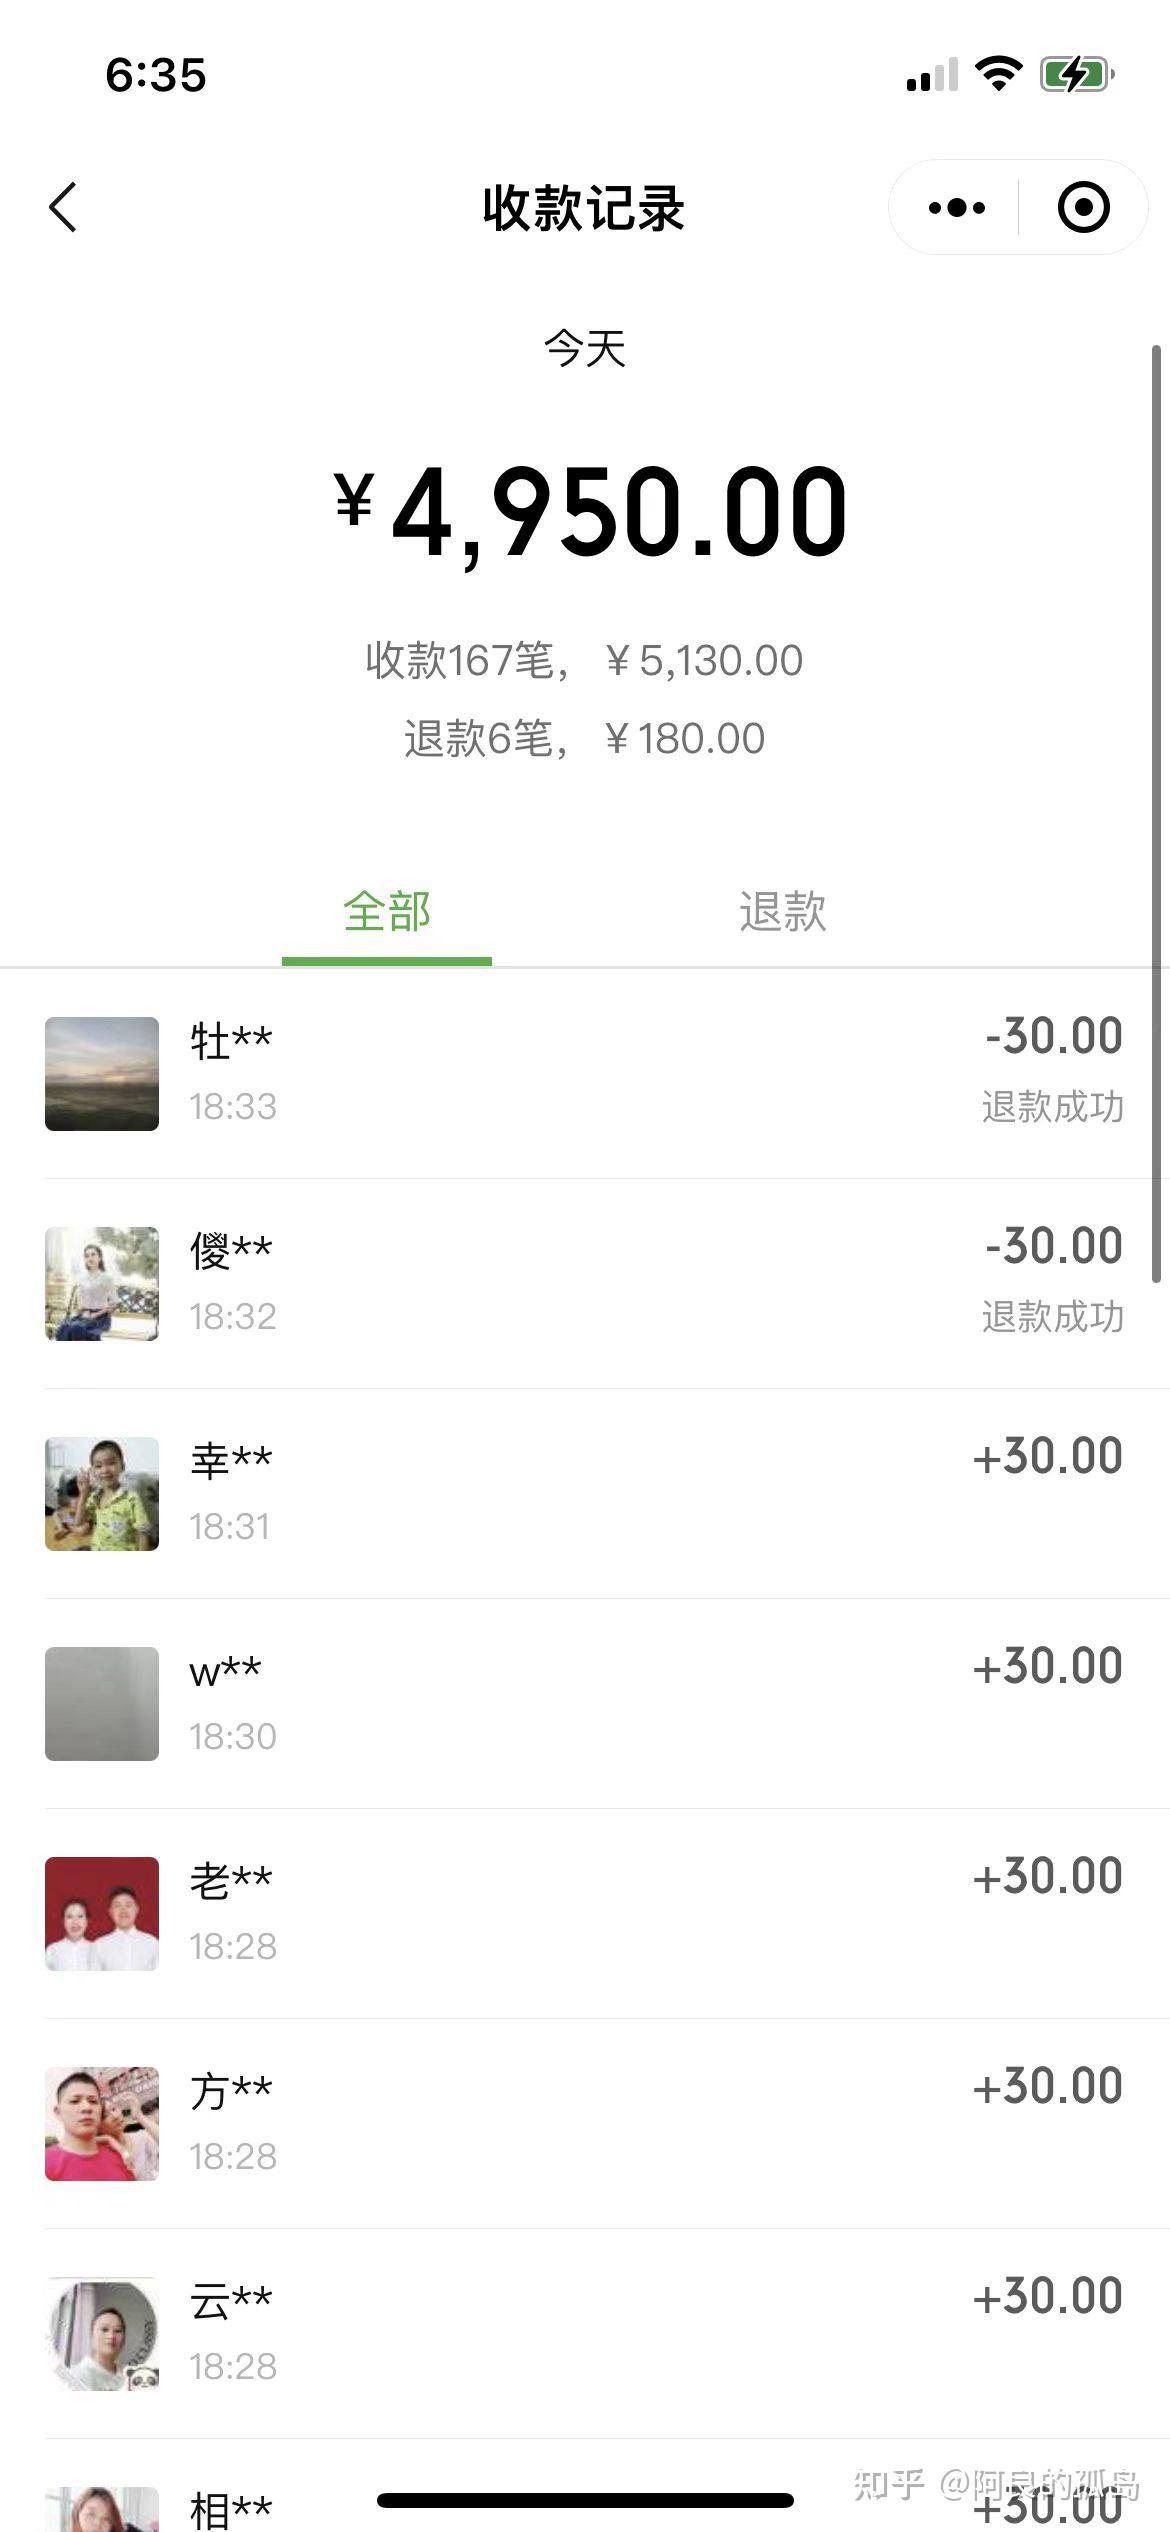Screen dimensions: 1170x2532
Task: Tap the avatar for 幸**
Action: (x=102, y=1494)
